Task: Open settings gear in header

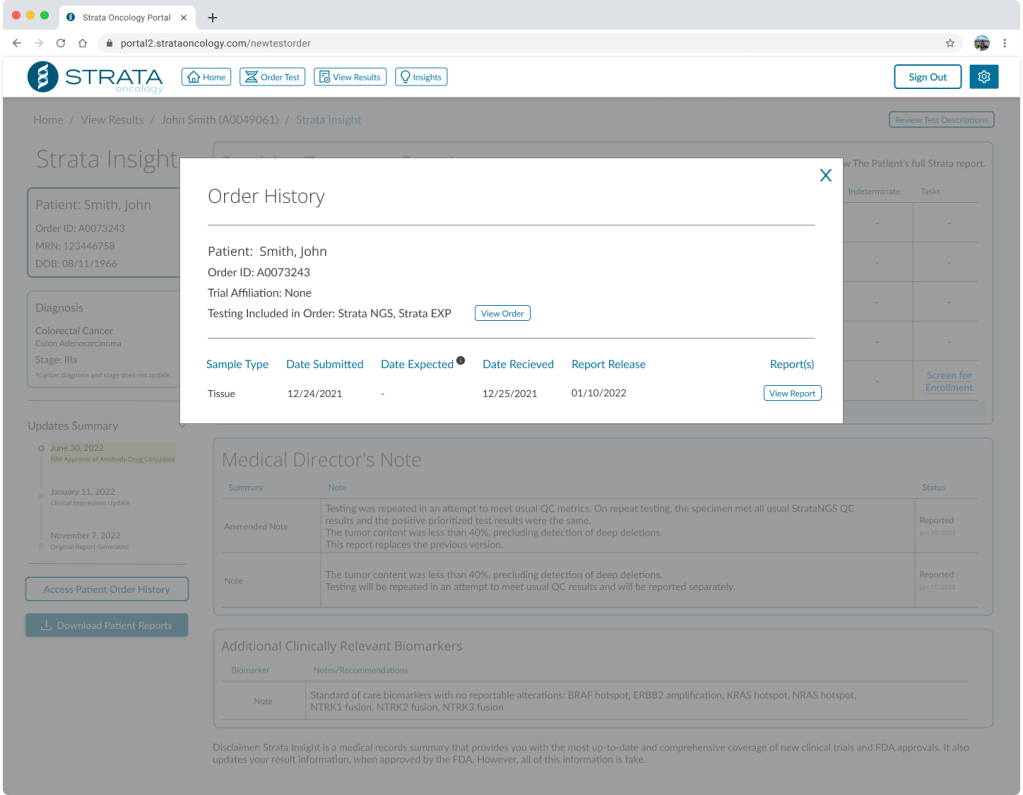Action: pyautogui.click(x=984, y=77)
